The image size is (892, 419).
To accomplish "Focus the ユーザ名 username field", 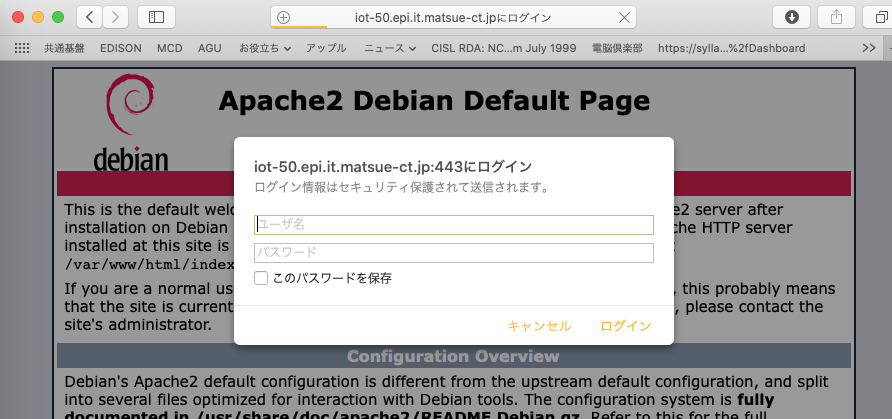I will click(454, 224).
